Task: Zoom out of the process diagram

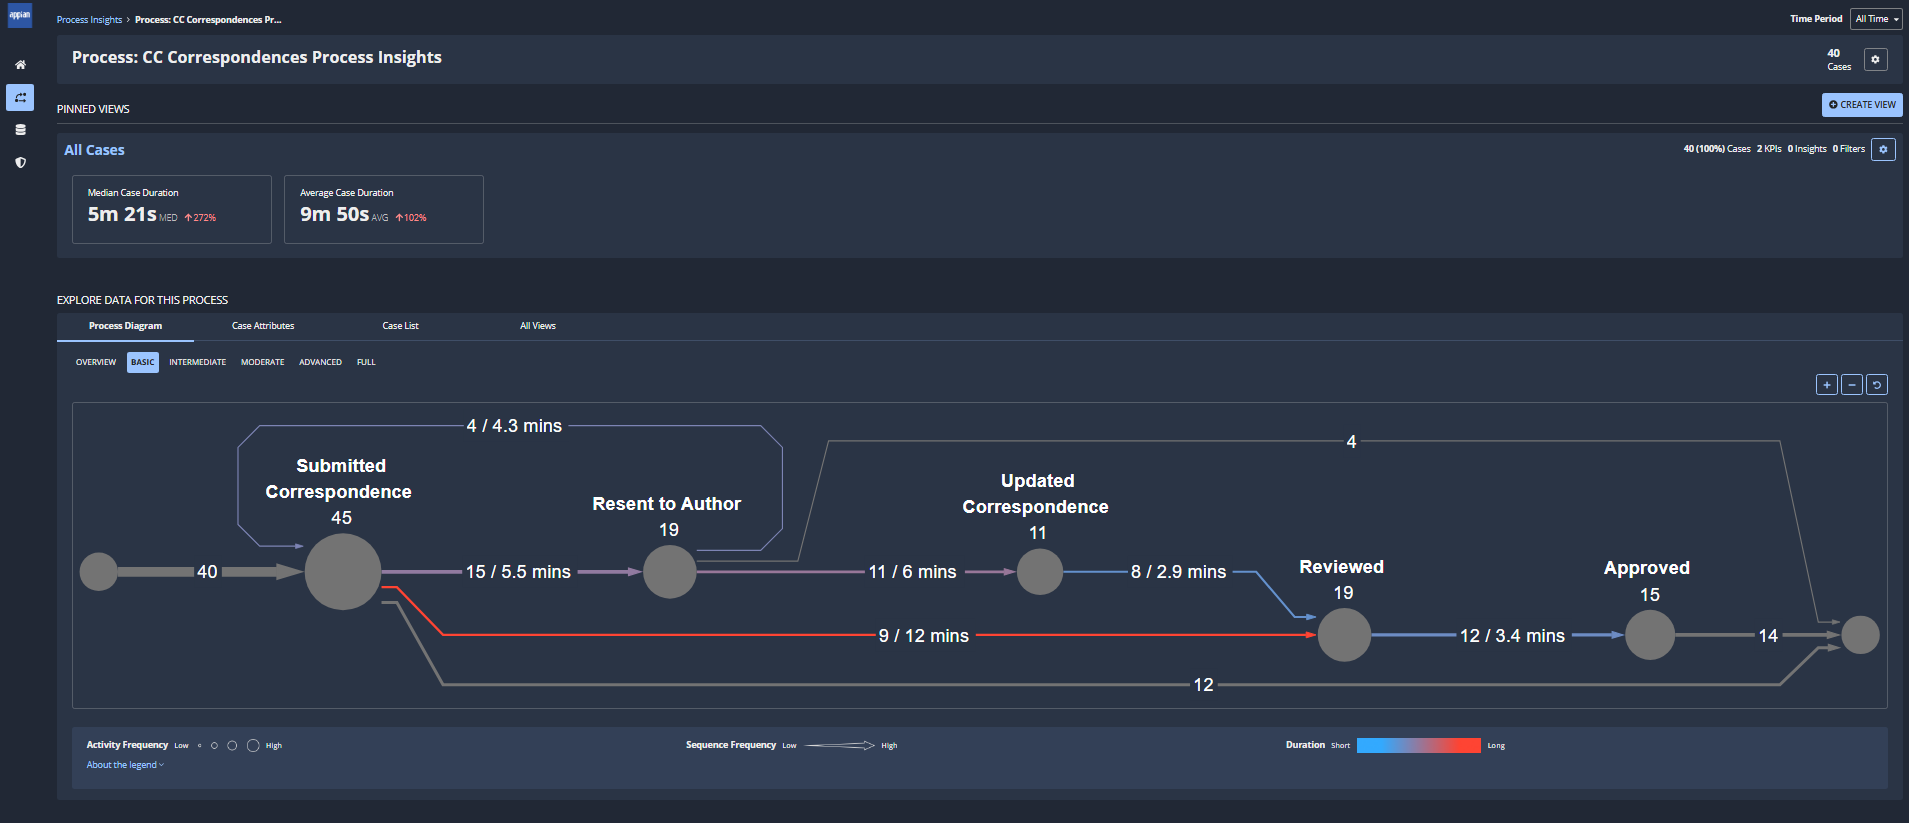Action: coord(1851,385)
